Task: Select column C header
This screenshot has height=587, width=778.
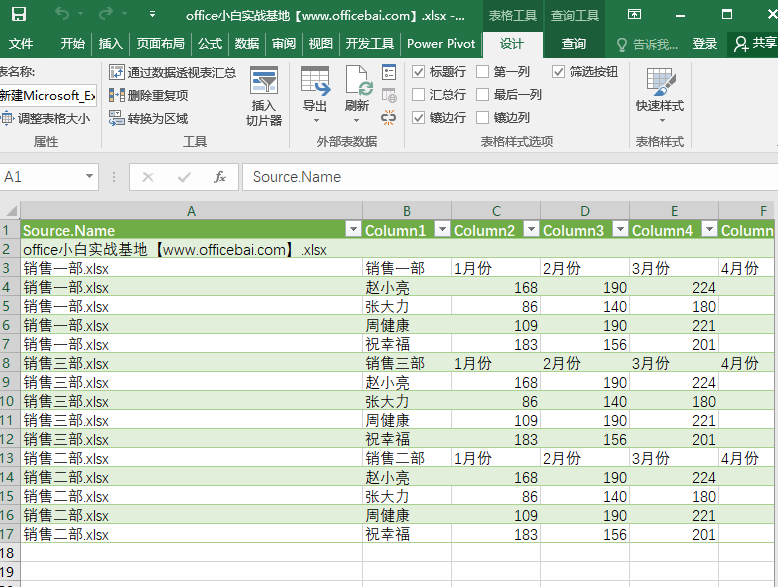Action: click(496, 211)
